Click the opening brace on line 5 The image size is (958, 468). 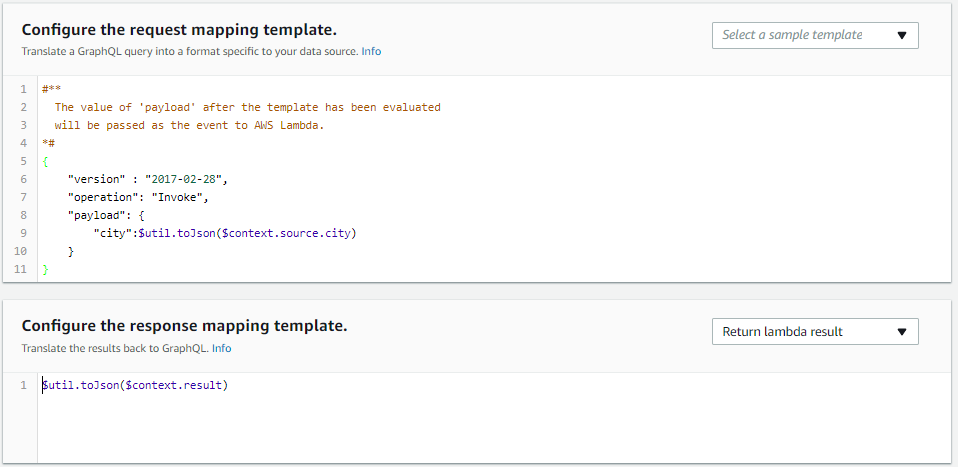point(45,161)
